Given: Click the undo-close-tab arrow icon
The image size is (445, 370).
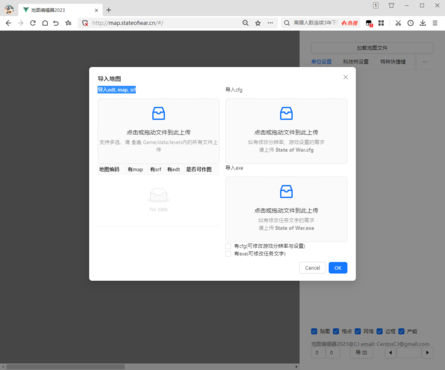Looking at the screenshot, I should pyautogui.click(x=56, y=23).
